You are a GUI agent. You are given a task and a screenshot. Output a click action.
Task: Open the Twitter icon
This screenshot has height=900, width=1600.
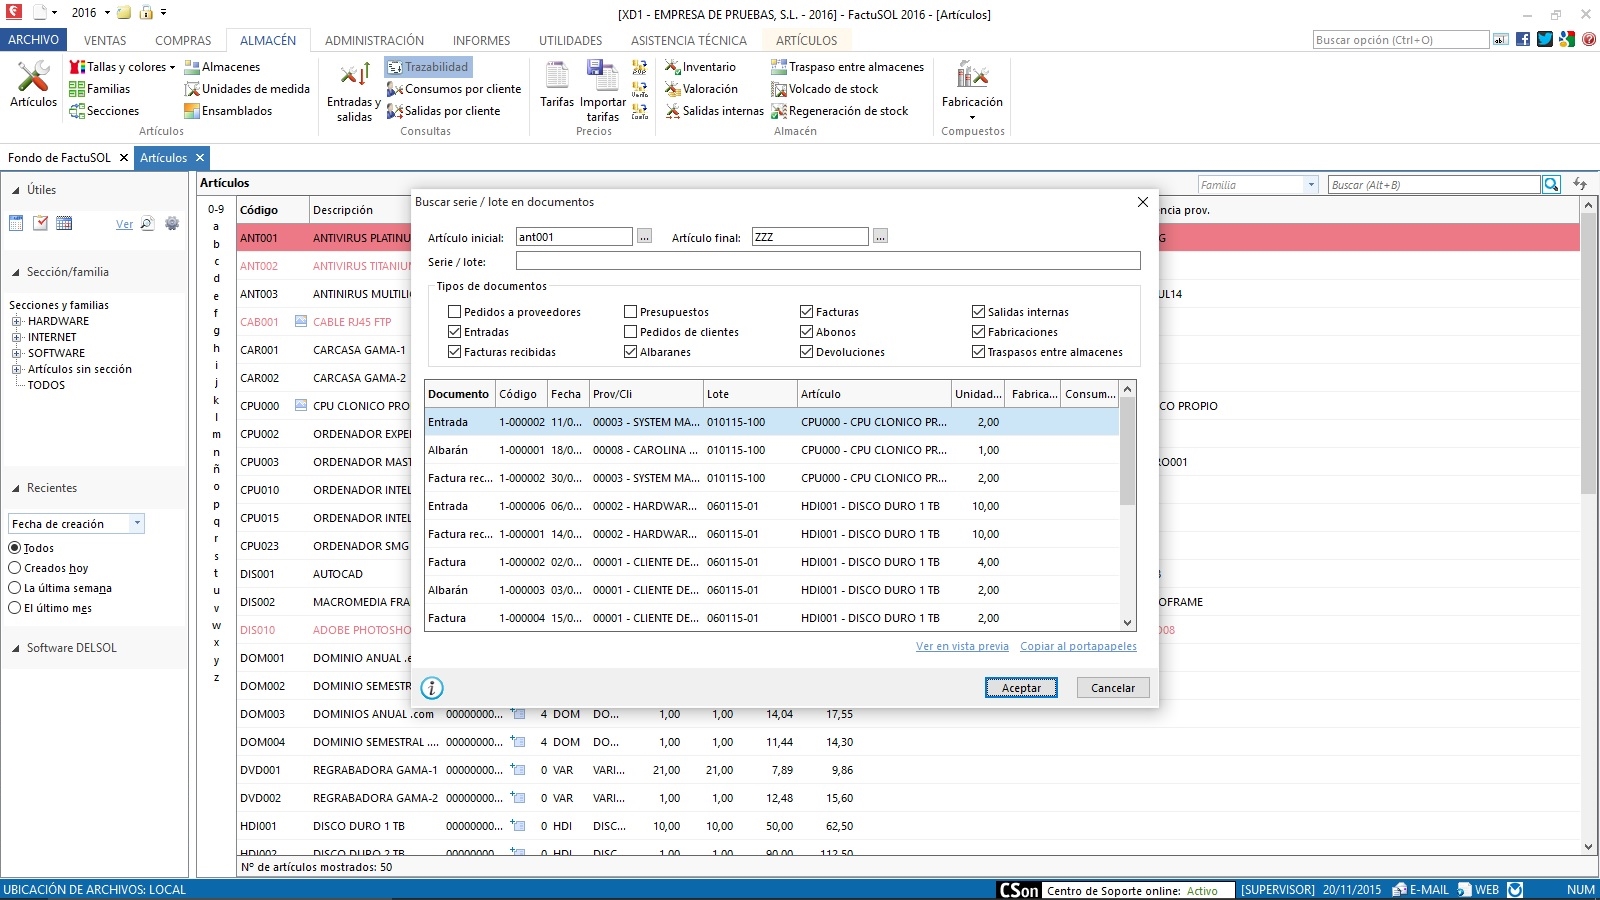click(1545, 40)
